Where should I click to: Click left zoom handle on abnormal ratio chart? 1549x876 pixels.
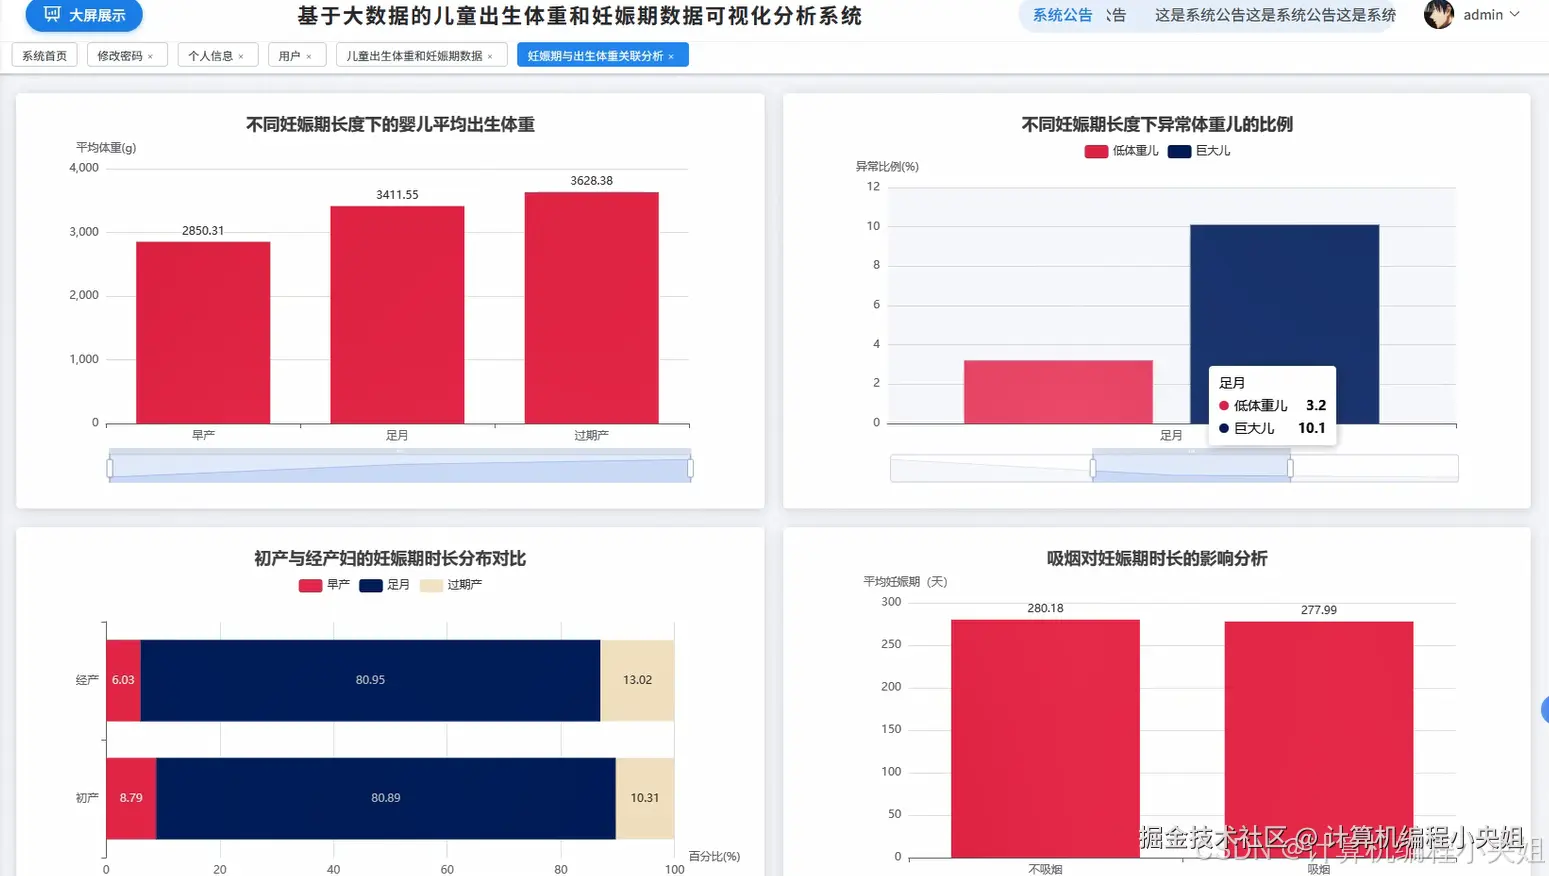pos(1093,467)
